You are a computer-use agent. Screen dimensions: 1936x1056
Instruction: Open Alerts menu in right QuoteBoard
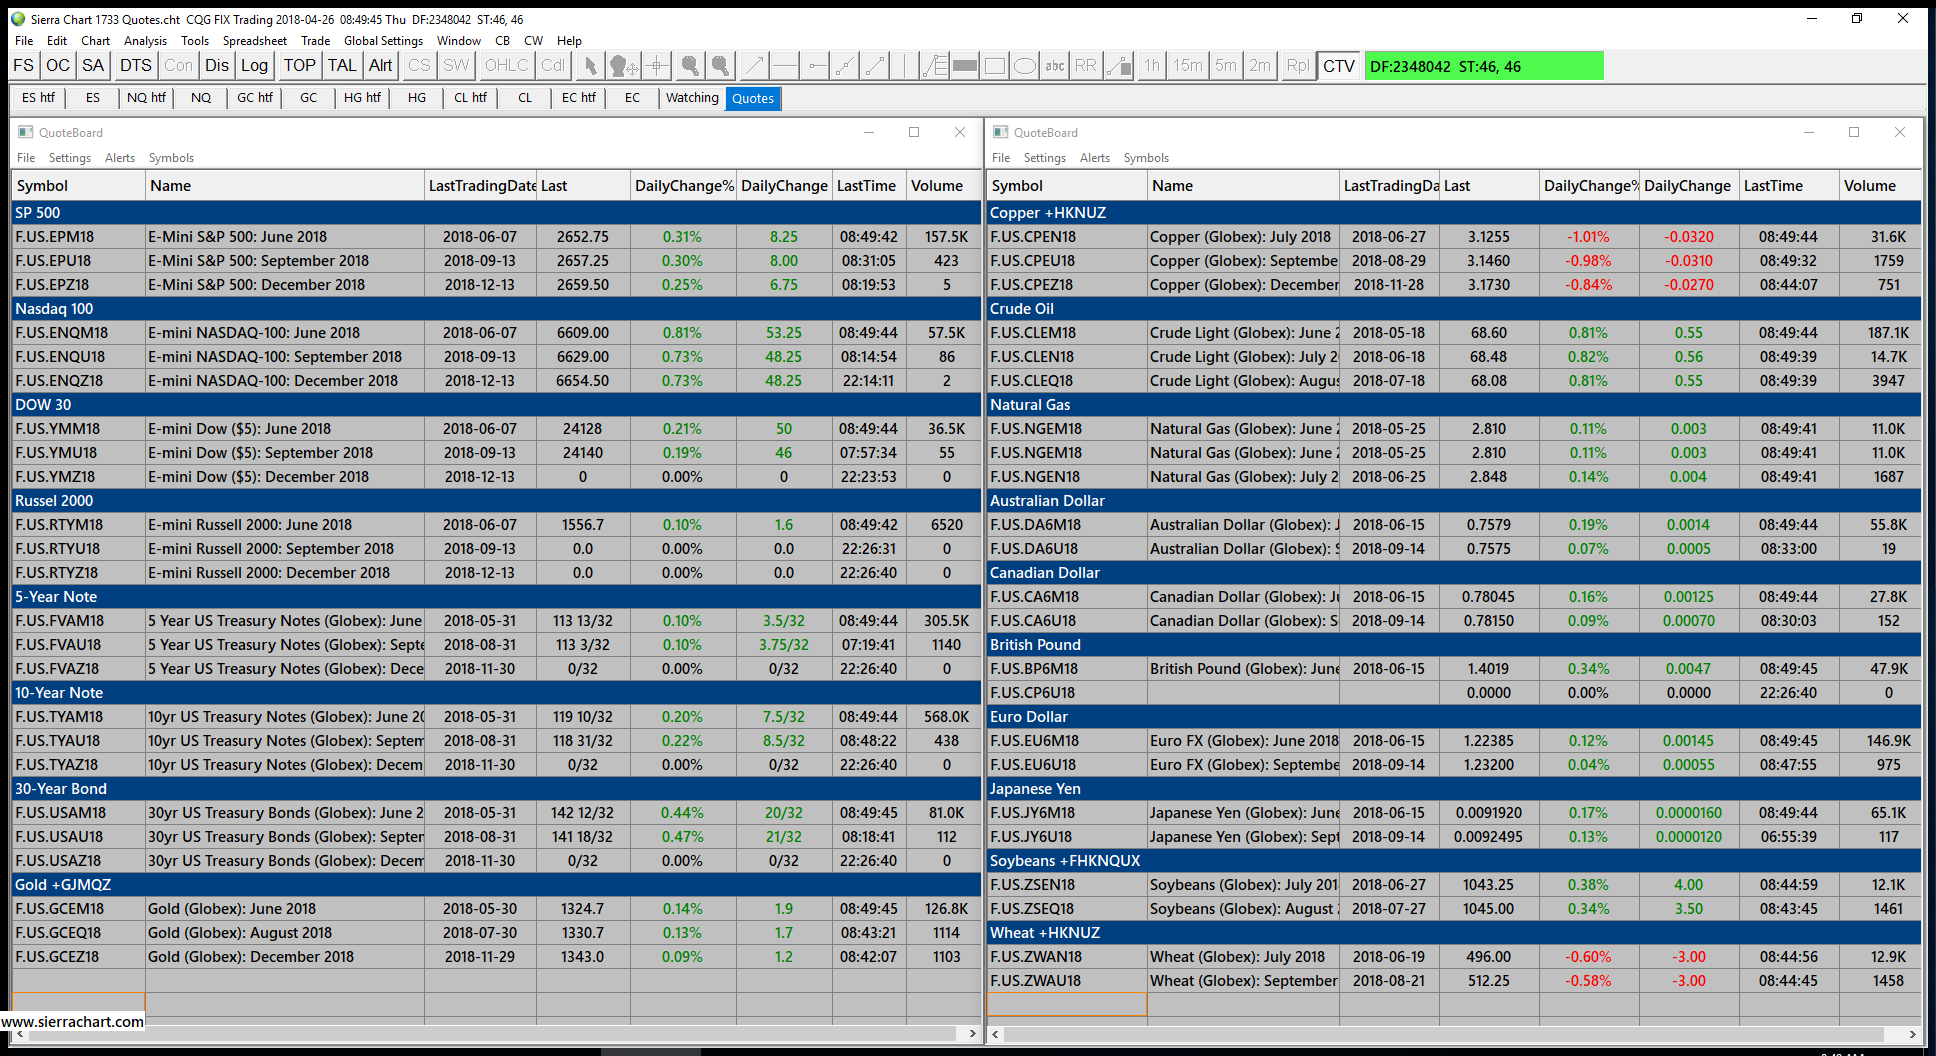click(x=1094, y=158)
